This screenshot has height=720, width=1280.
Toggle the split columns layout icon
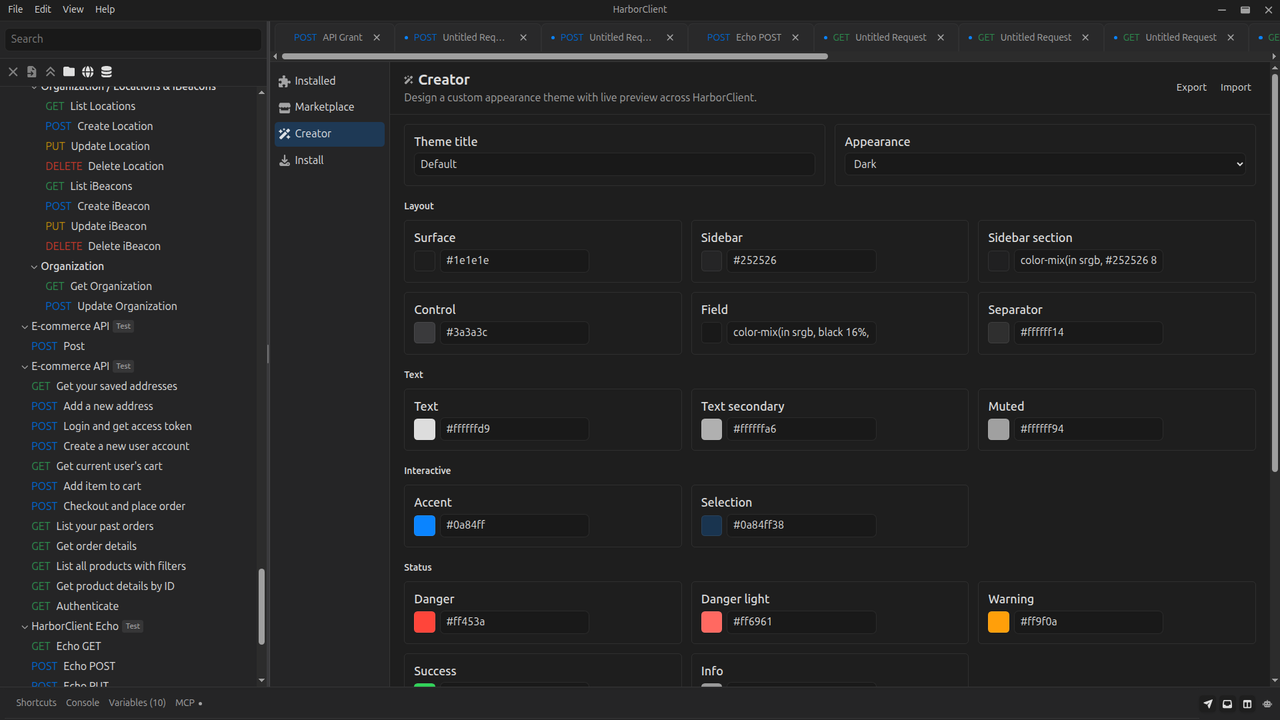(x=1247, y=704)
